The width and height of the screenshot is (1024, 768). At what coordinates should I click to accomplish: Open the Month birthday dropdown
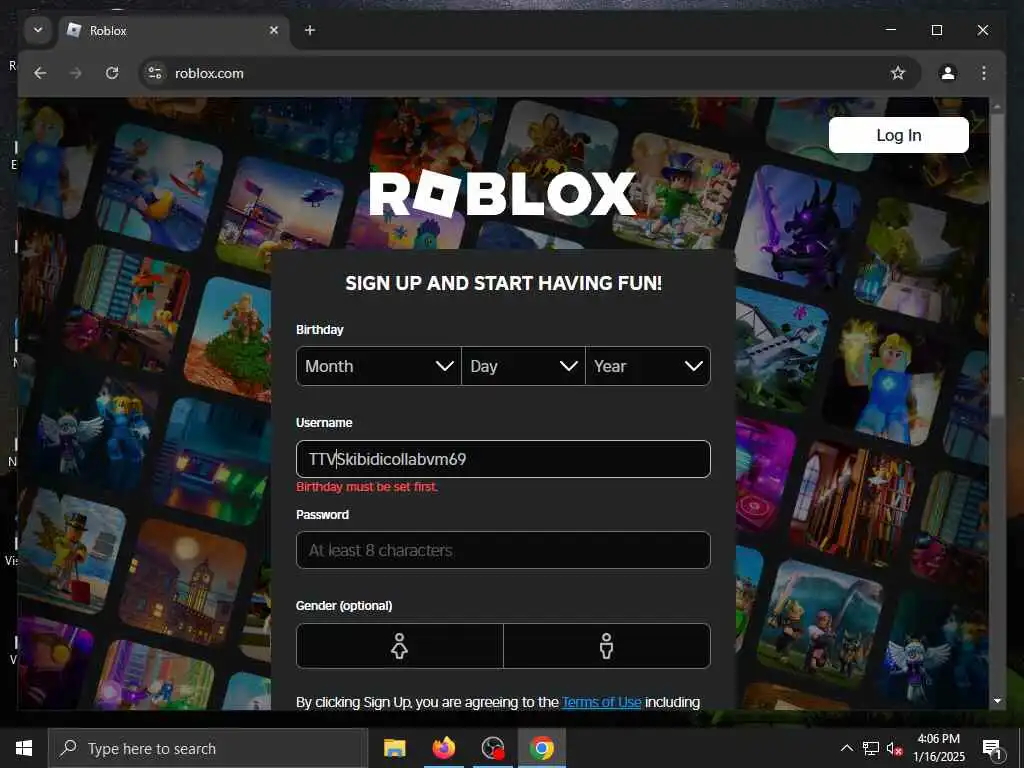pos(379,366)
